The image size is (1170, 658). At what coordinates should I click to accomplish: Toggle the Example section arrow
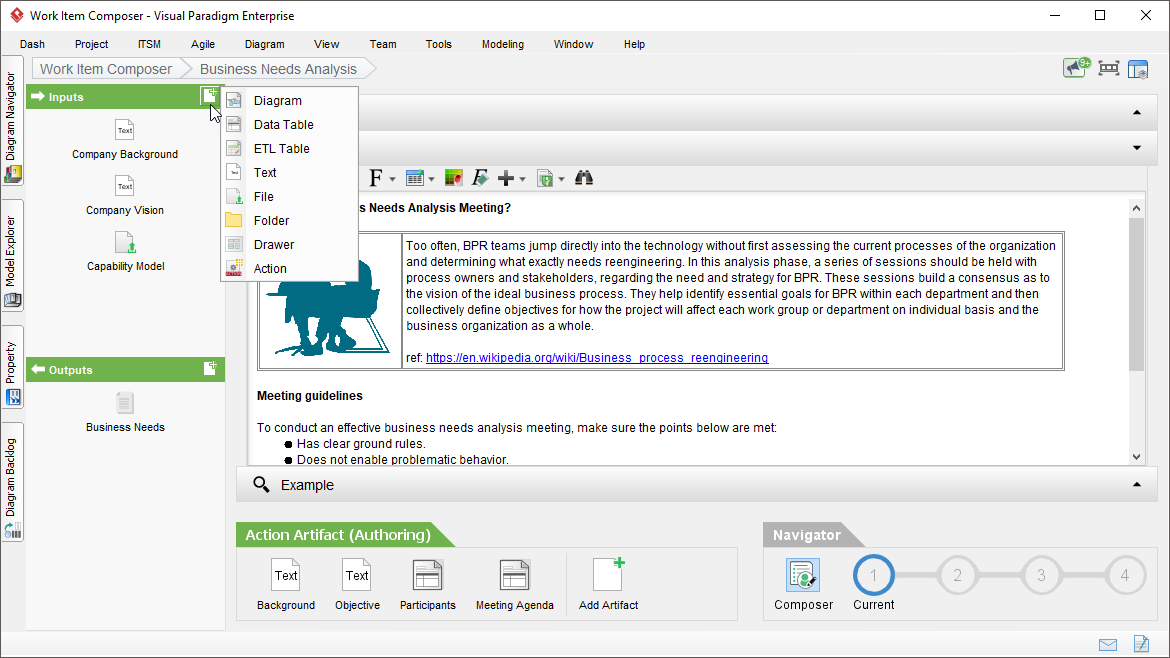pos(1136,484)
